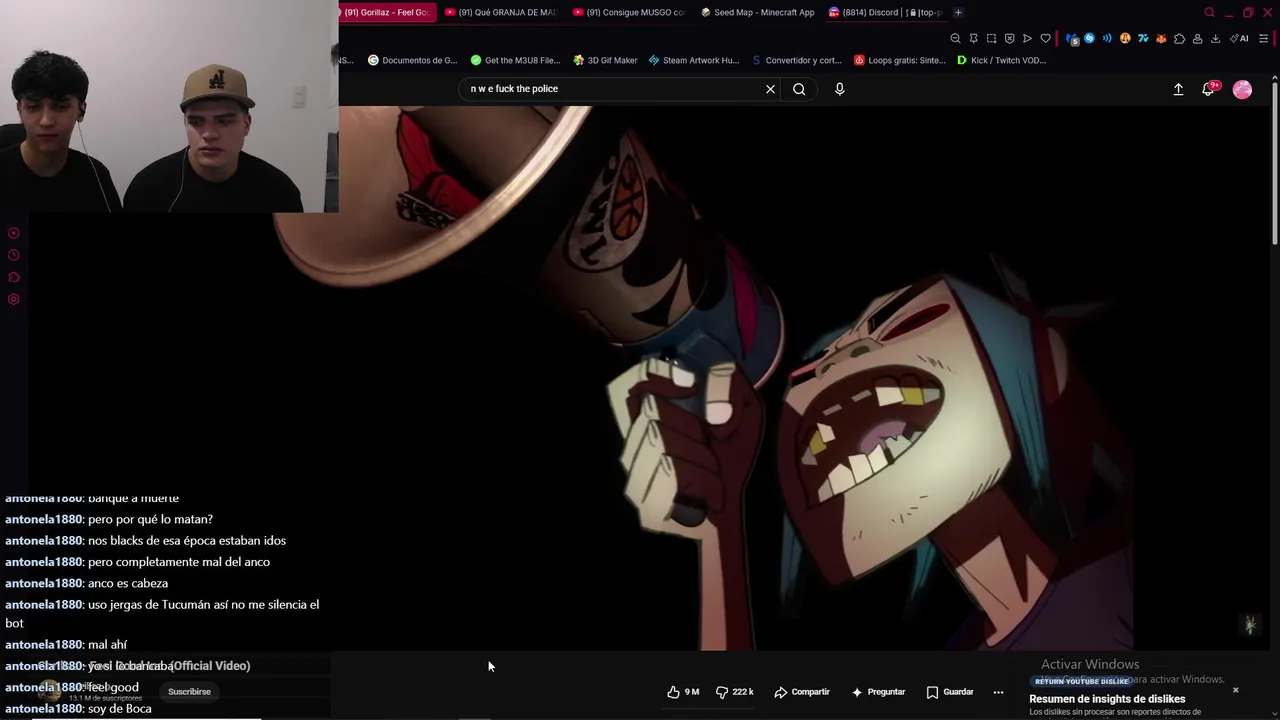The height and width of the screenshot is (720, 1280).
Task: Click the Preguntar AI button
Action: tap(878, 692)
